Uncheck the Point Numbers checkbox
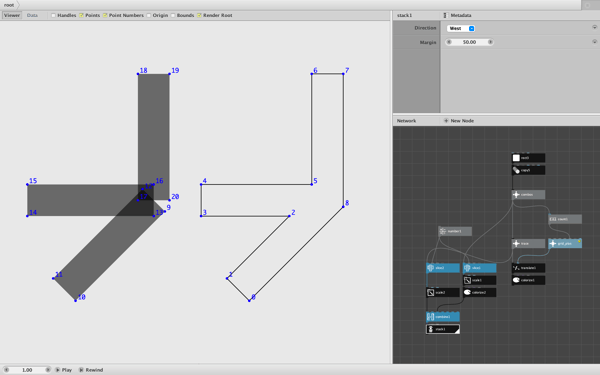The height and width of the screenshot is (375, 600). tap(105, 15)
